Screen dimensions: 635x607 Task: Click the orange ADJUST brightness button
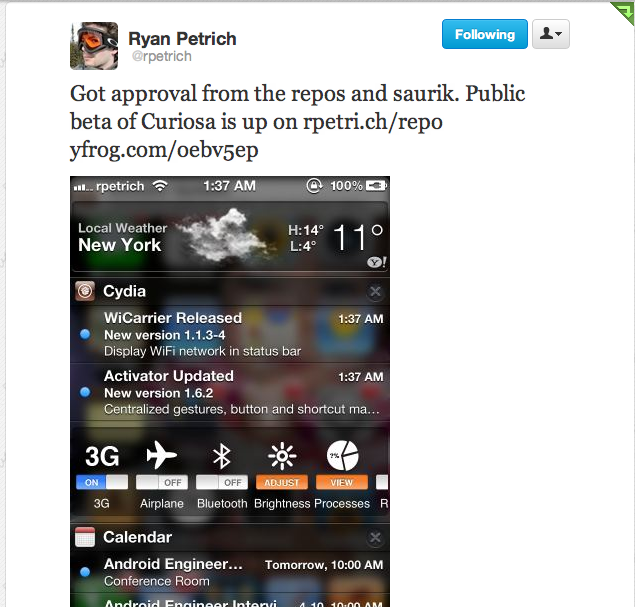click(x=282, y=482)
